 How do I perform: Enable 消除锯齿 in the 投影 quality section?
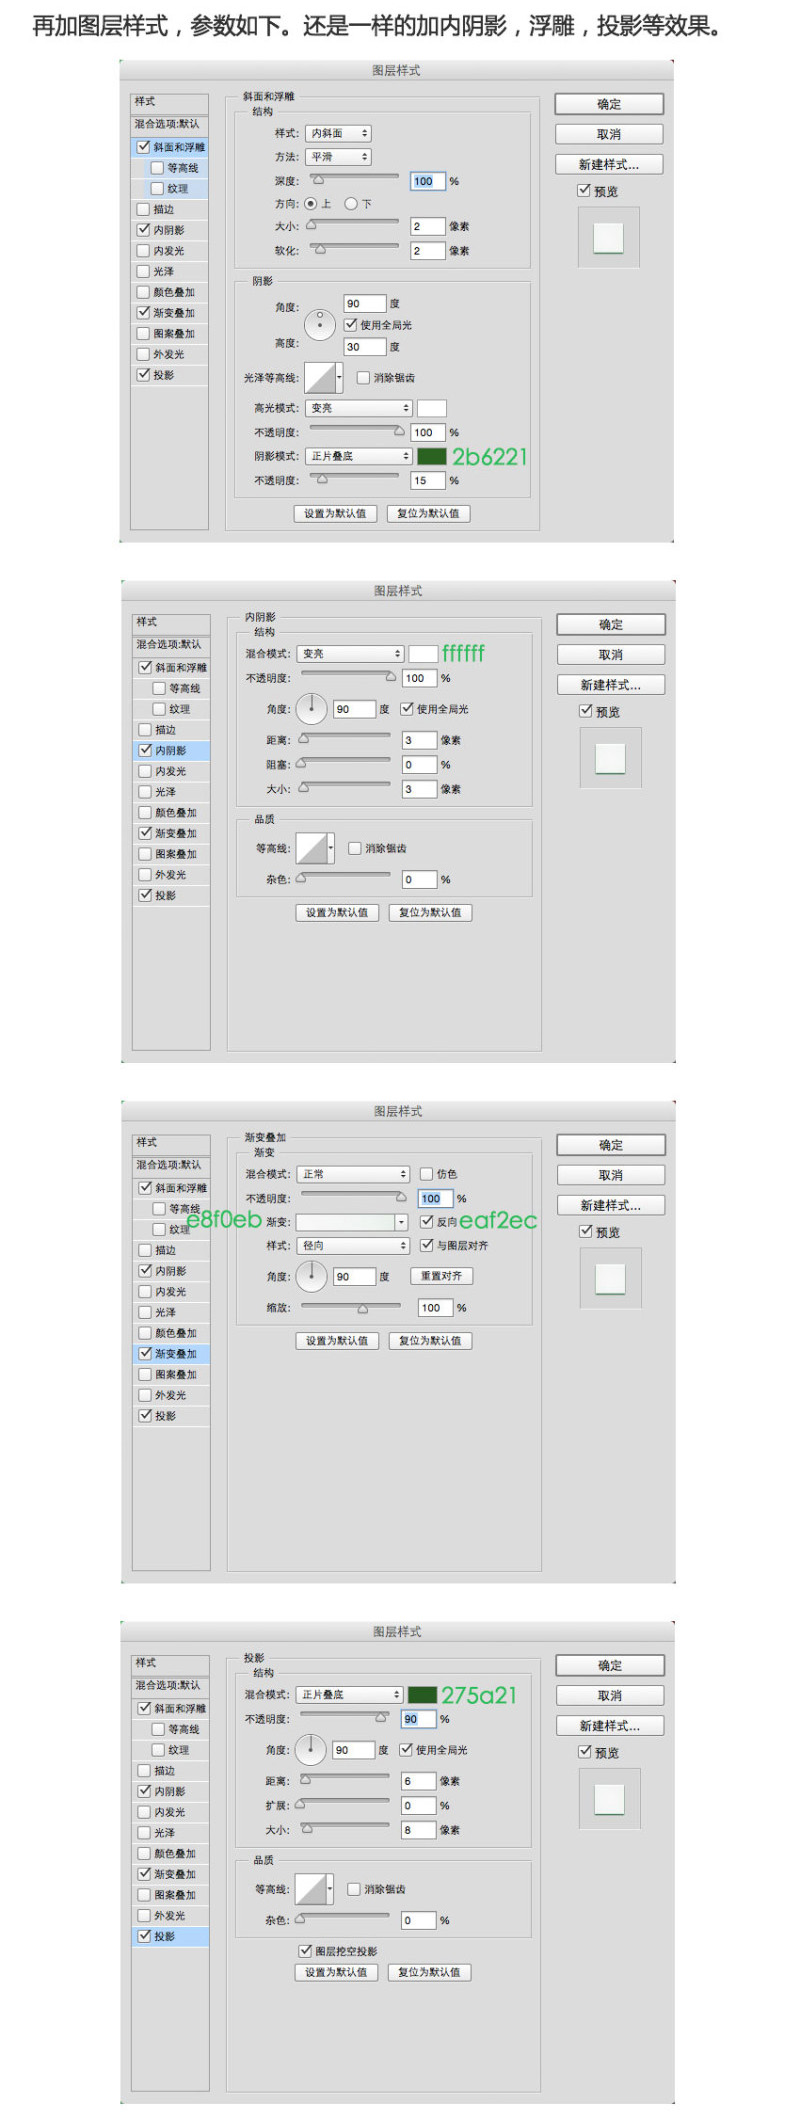(x=354, y=1889)
